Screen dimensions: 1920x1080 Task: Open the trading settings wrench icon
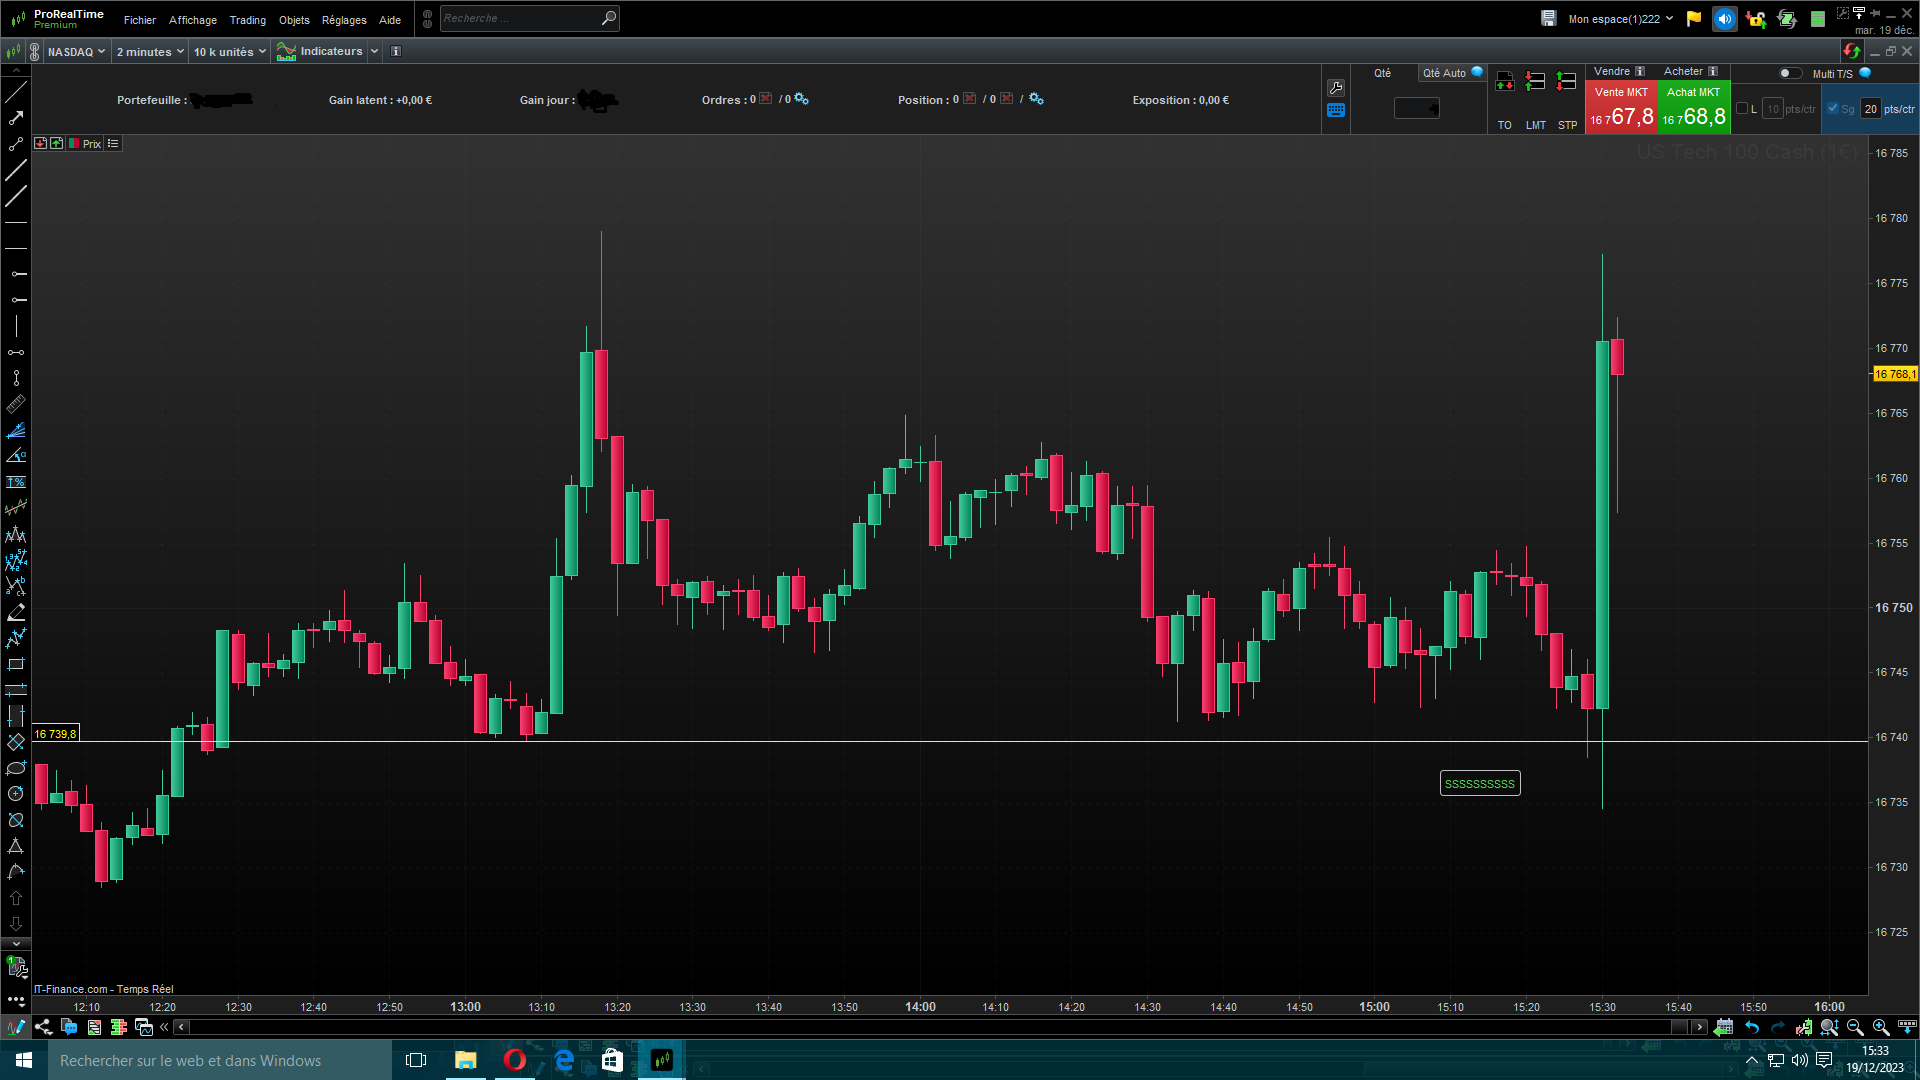point(1336,88)
